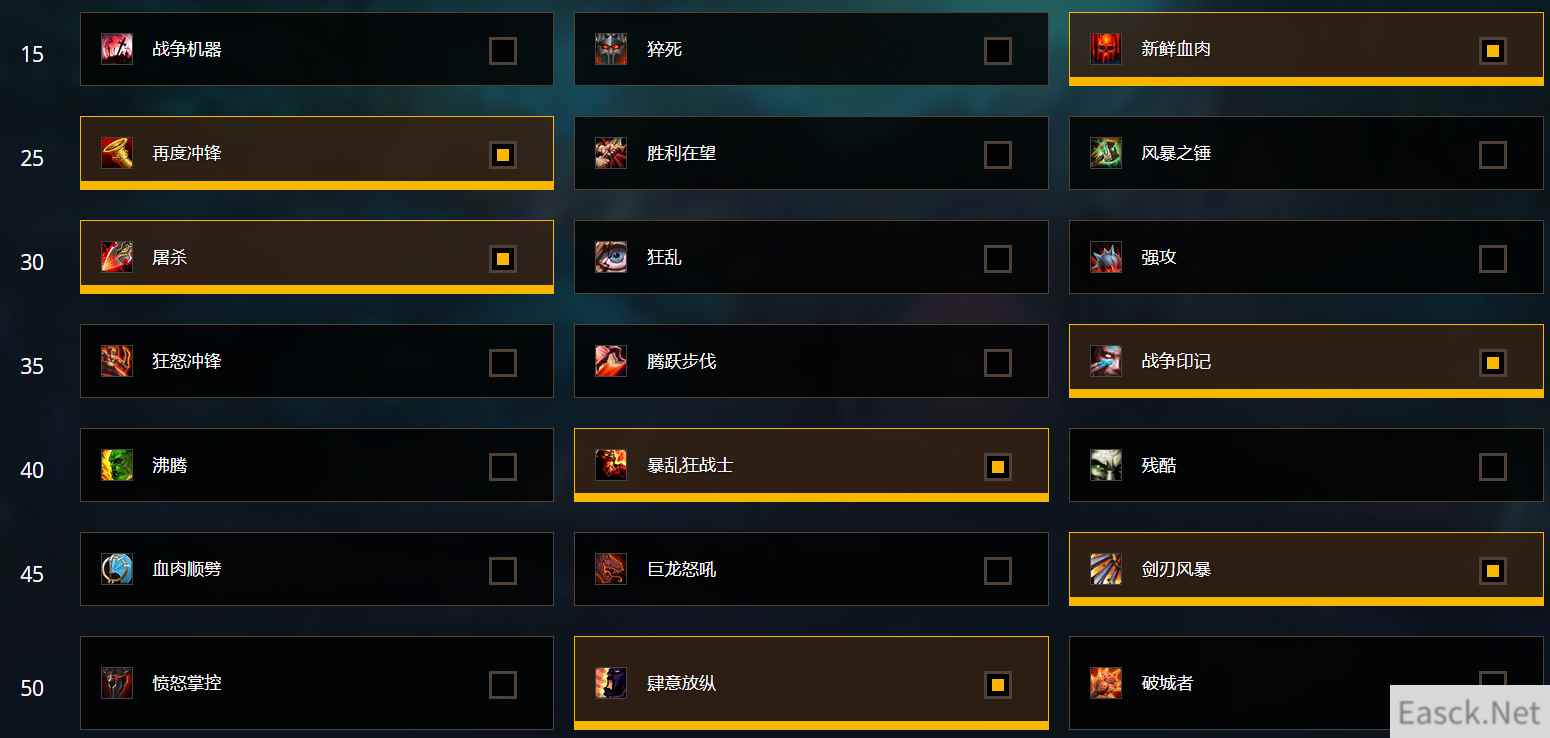Click the selected 肆意放纵 talent row

[811, 683]
